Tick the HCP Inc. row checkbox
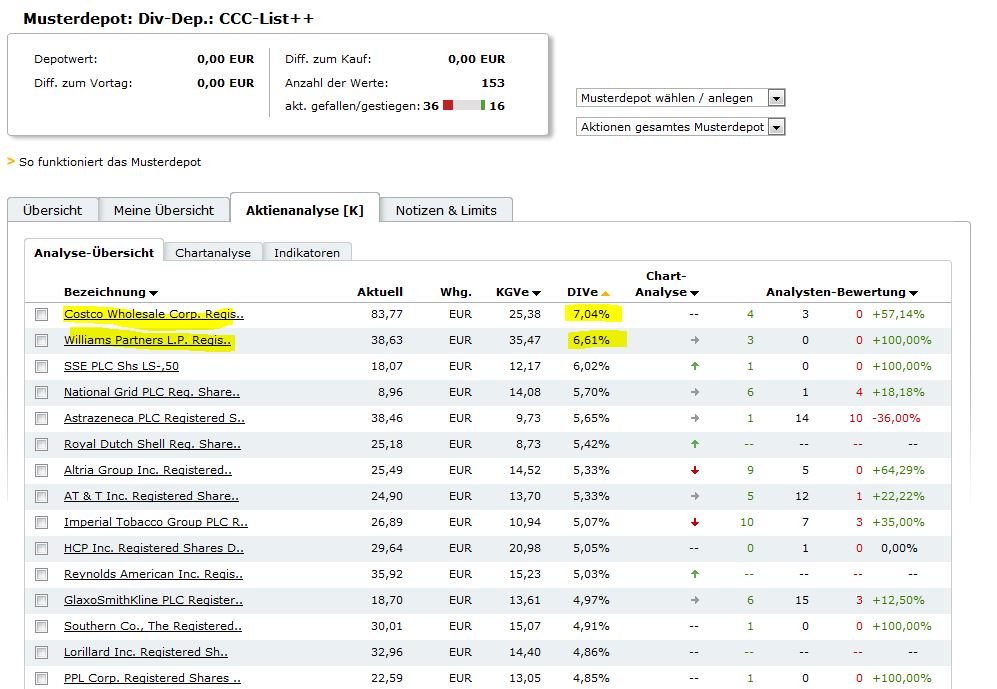997x689 pixels. point(41,549)
